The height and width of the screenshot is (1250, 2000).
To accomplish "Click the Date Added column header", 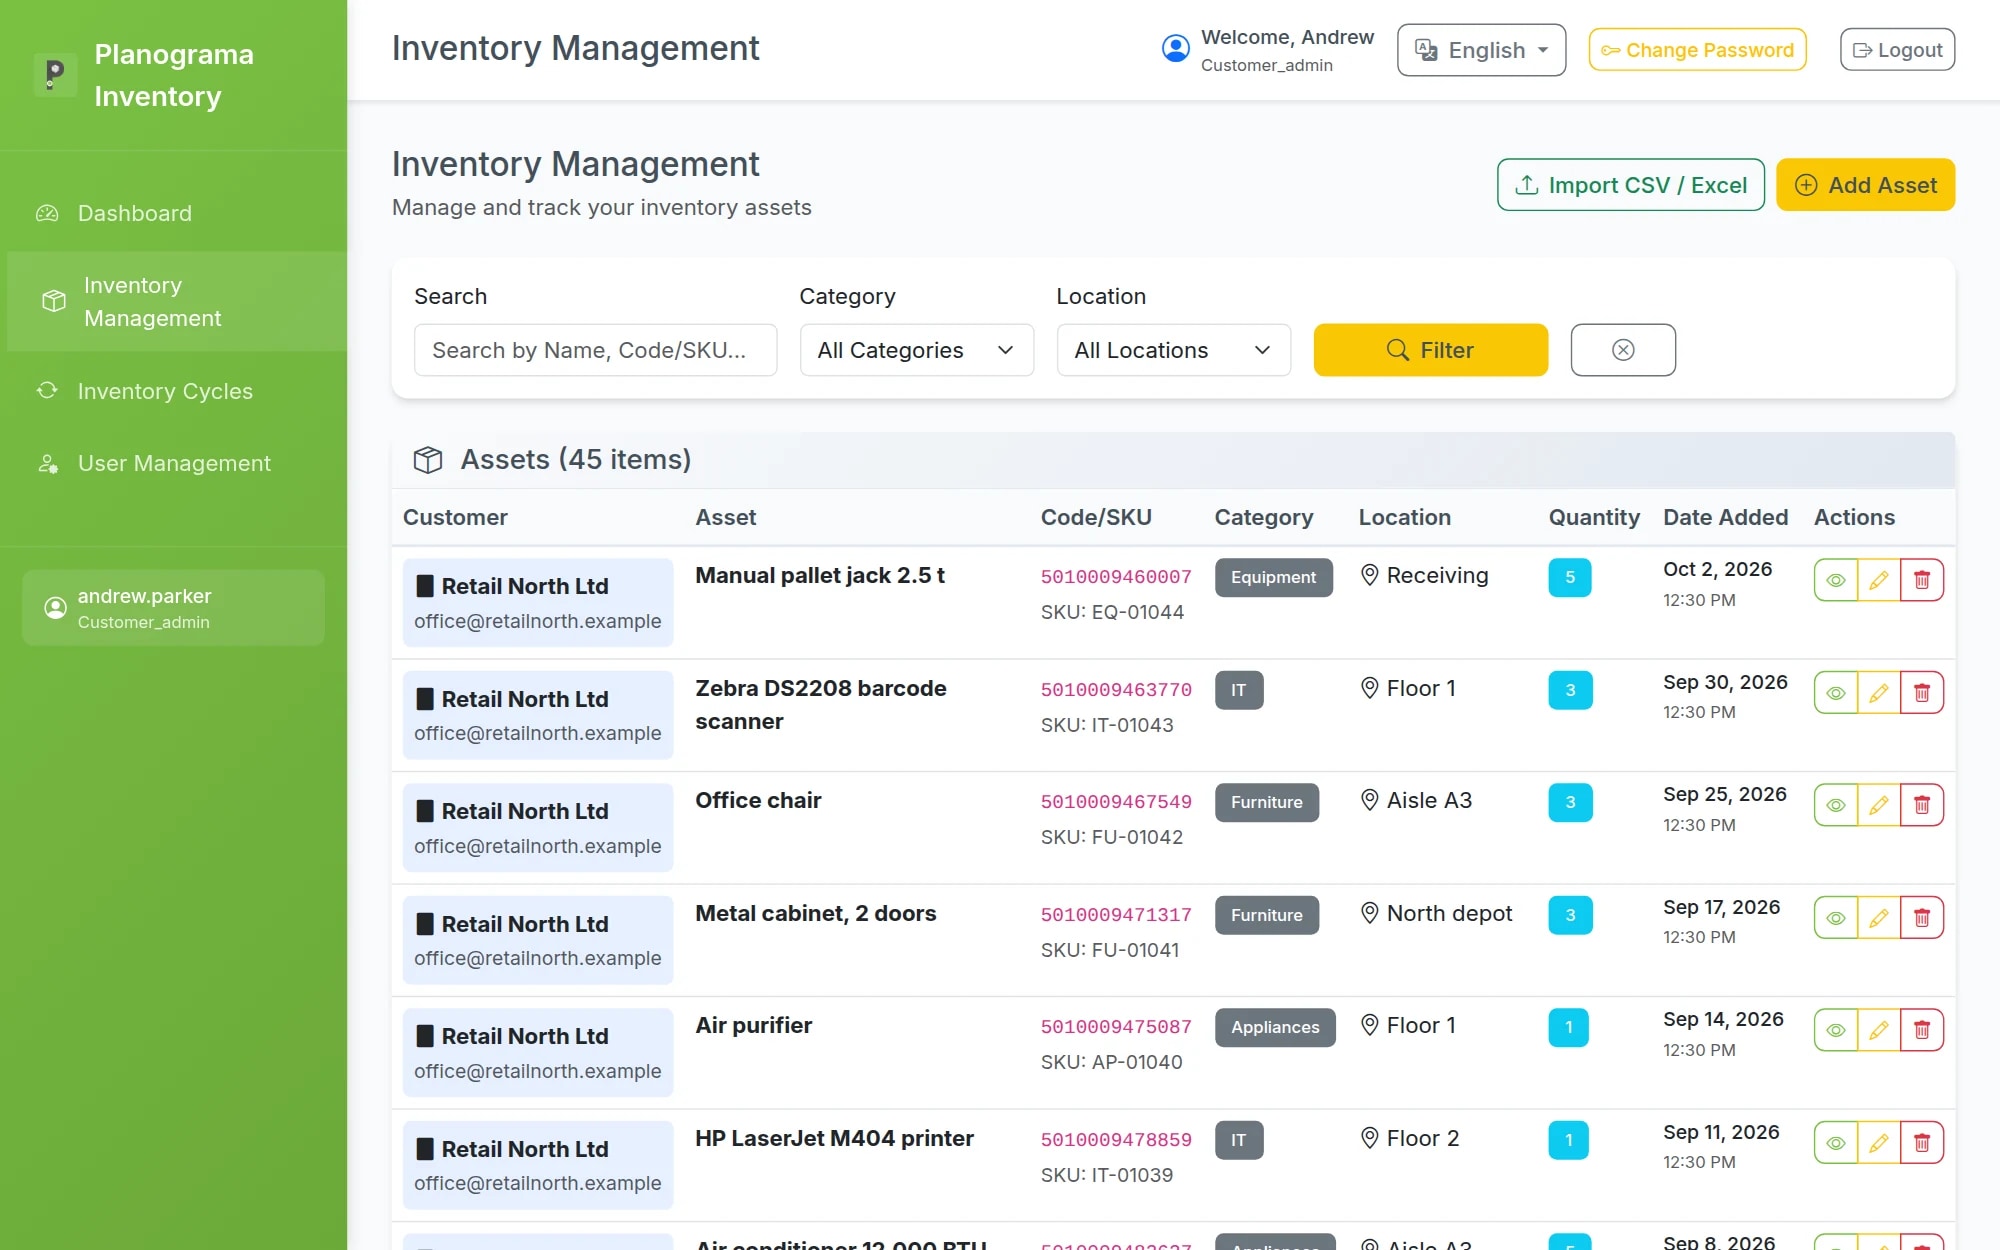I will click(x=1725, y=517).
